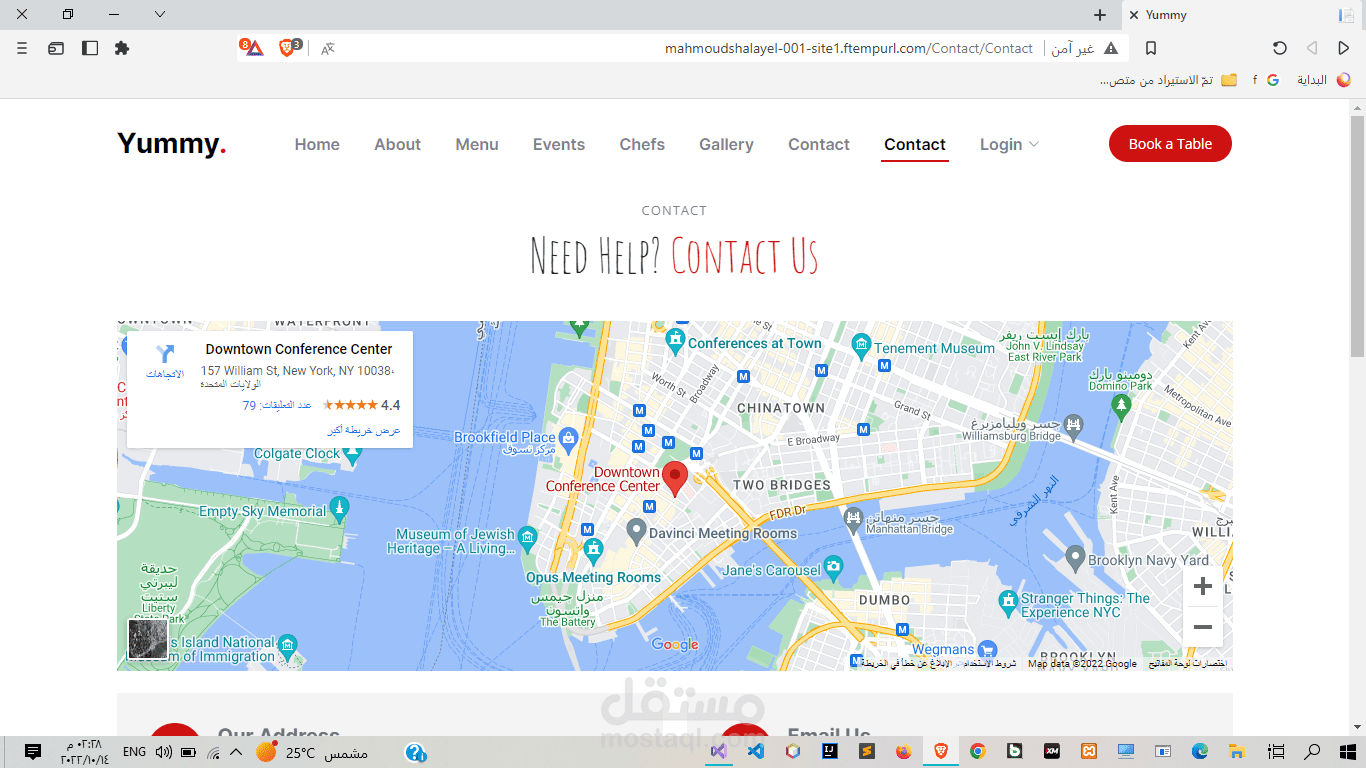This screenshot has height=768, width=1366.
Task: Click Book a Table button
Action: [x=1170, y=144]
